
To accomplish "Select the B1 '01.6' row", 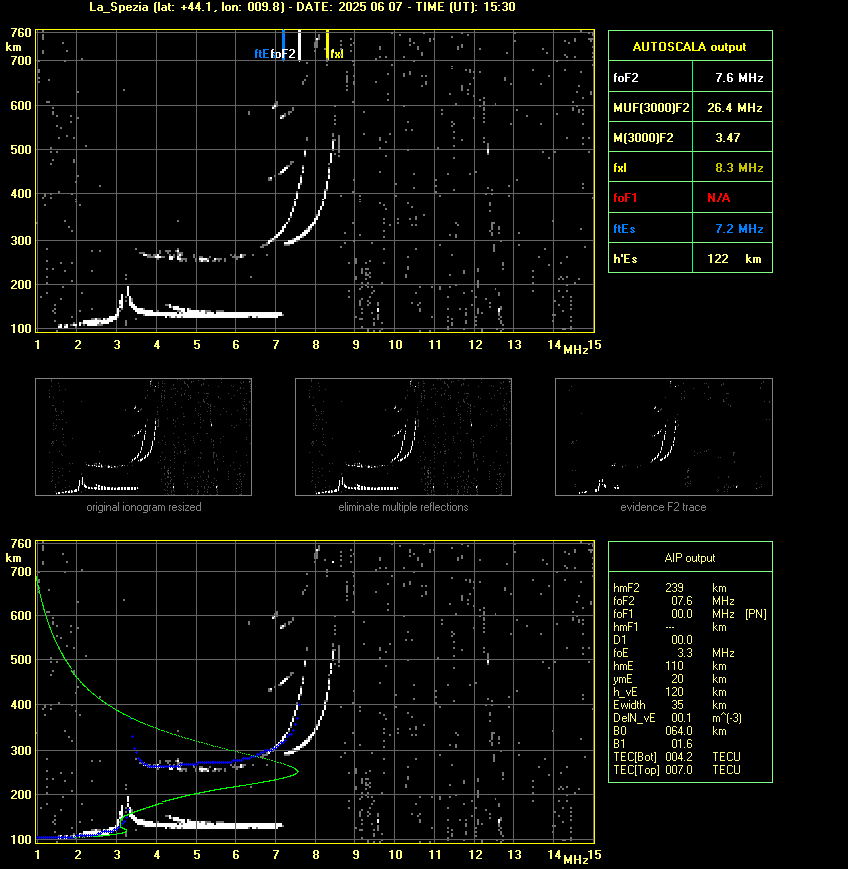I will pos(653,744).
